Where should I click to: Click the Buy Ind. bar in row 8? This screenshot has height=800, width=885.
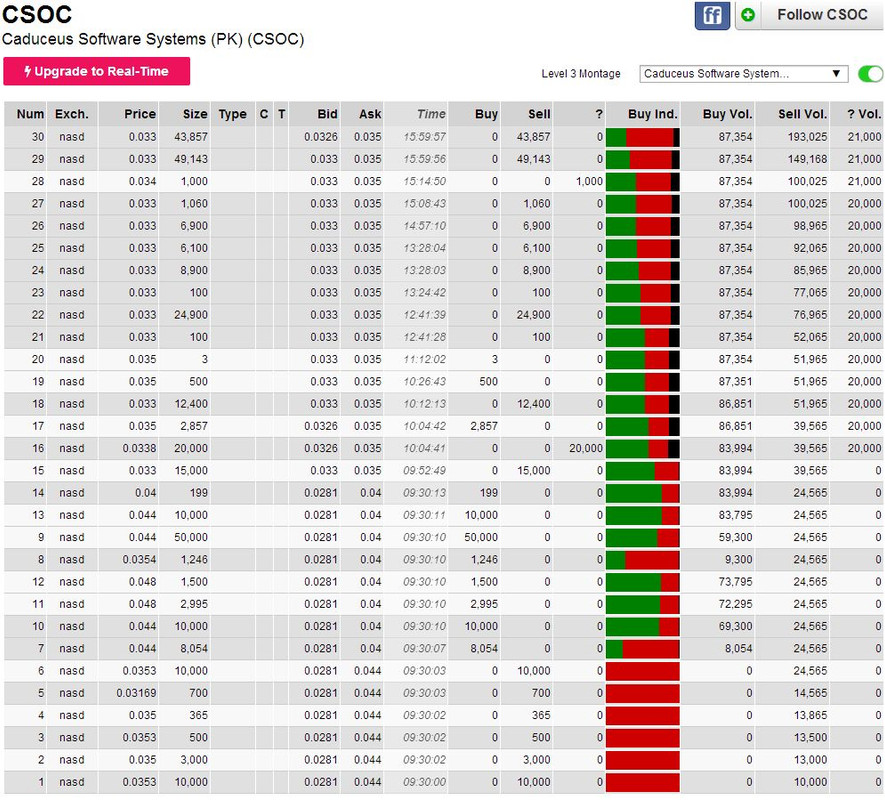(643, 560)
